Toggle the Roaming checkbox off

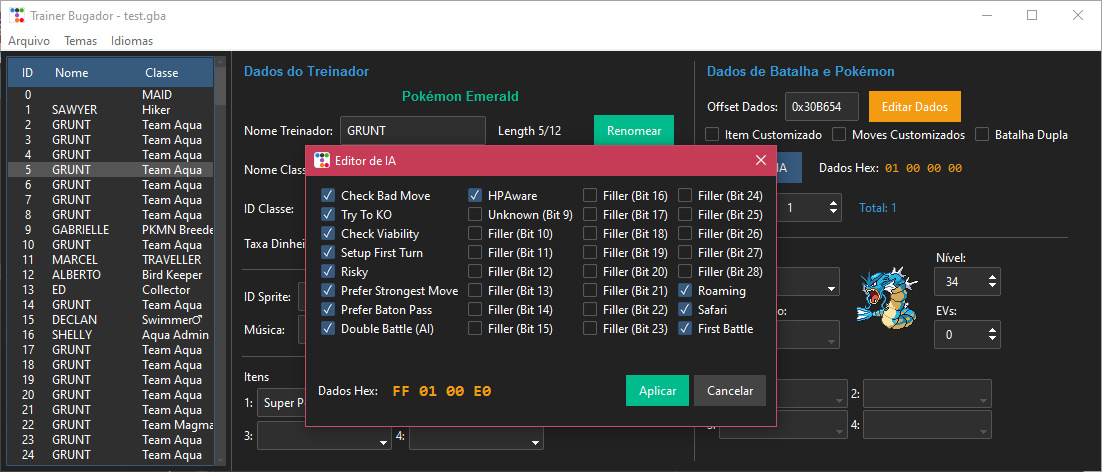(685, 290)
